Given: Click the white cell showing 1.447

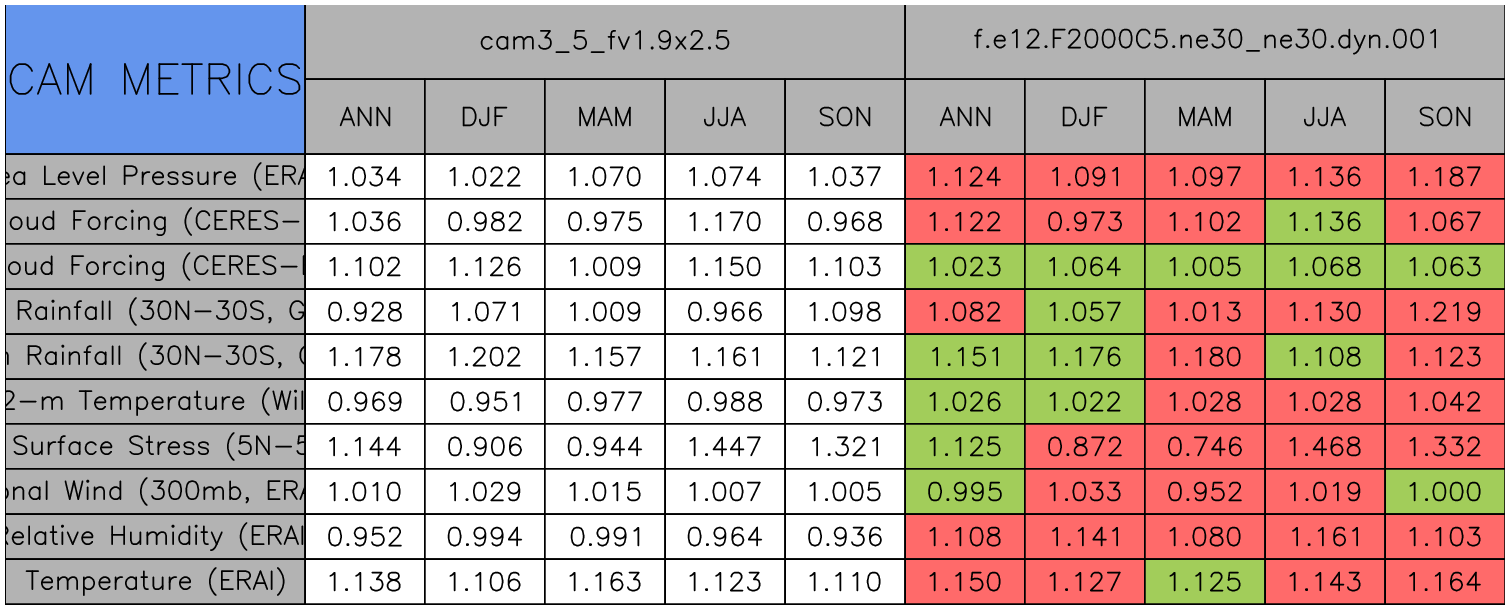Looking at the screenshot, I should [724, 446].
